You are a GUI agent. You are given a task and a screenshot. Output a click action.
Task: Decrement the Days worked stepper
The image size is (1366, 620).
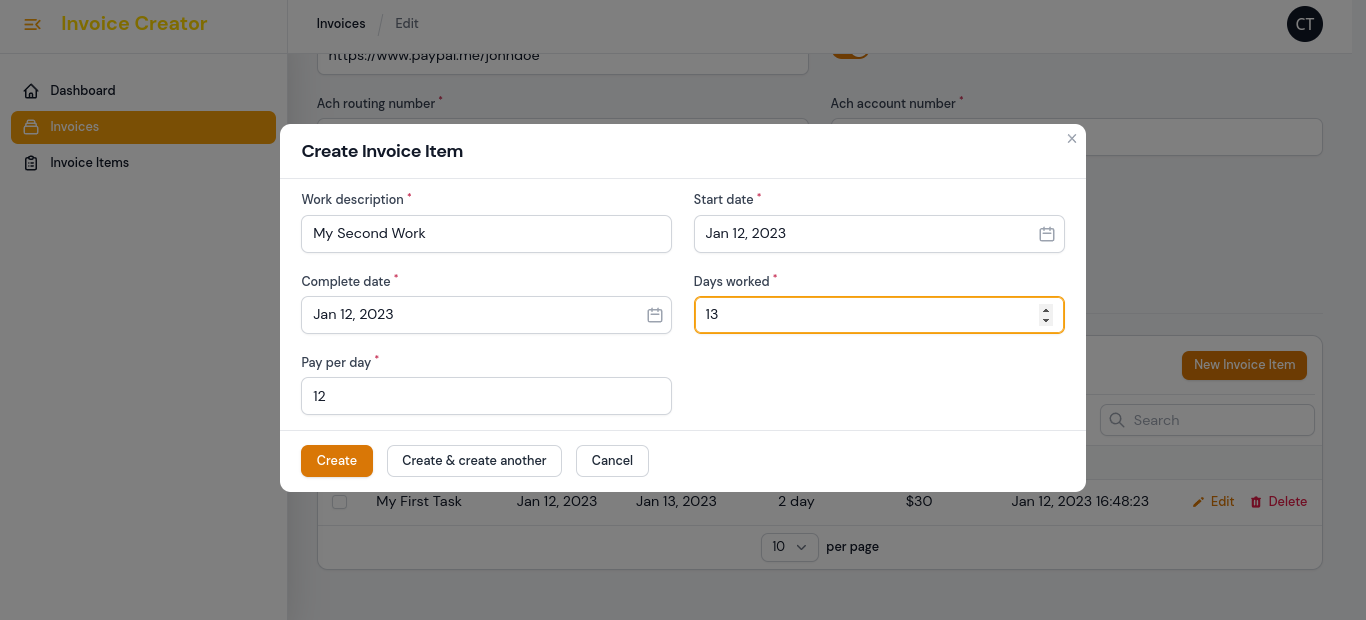point(1046,320)
